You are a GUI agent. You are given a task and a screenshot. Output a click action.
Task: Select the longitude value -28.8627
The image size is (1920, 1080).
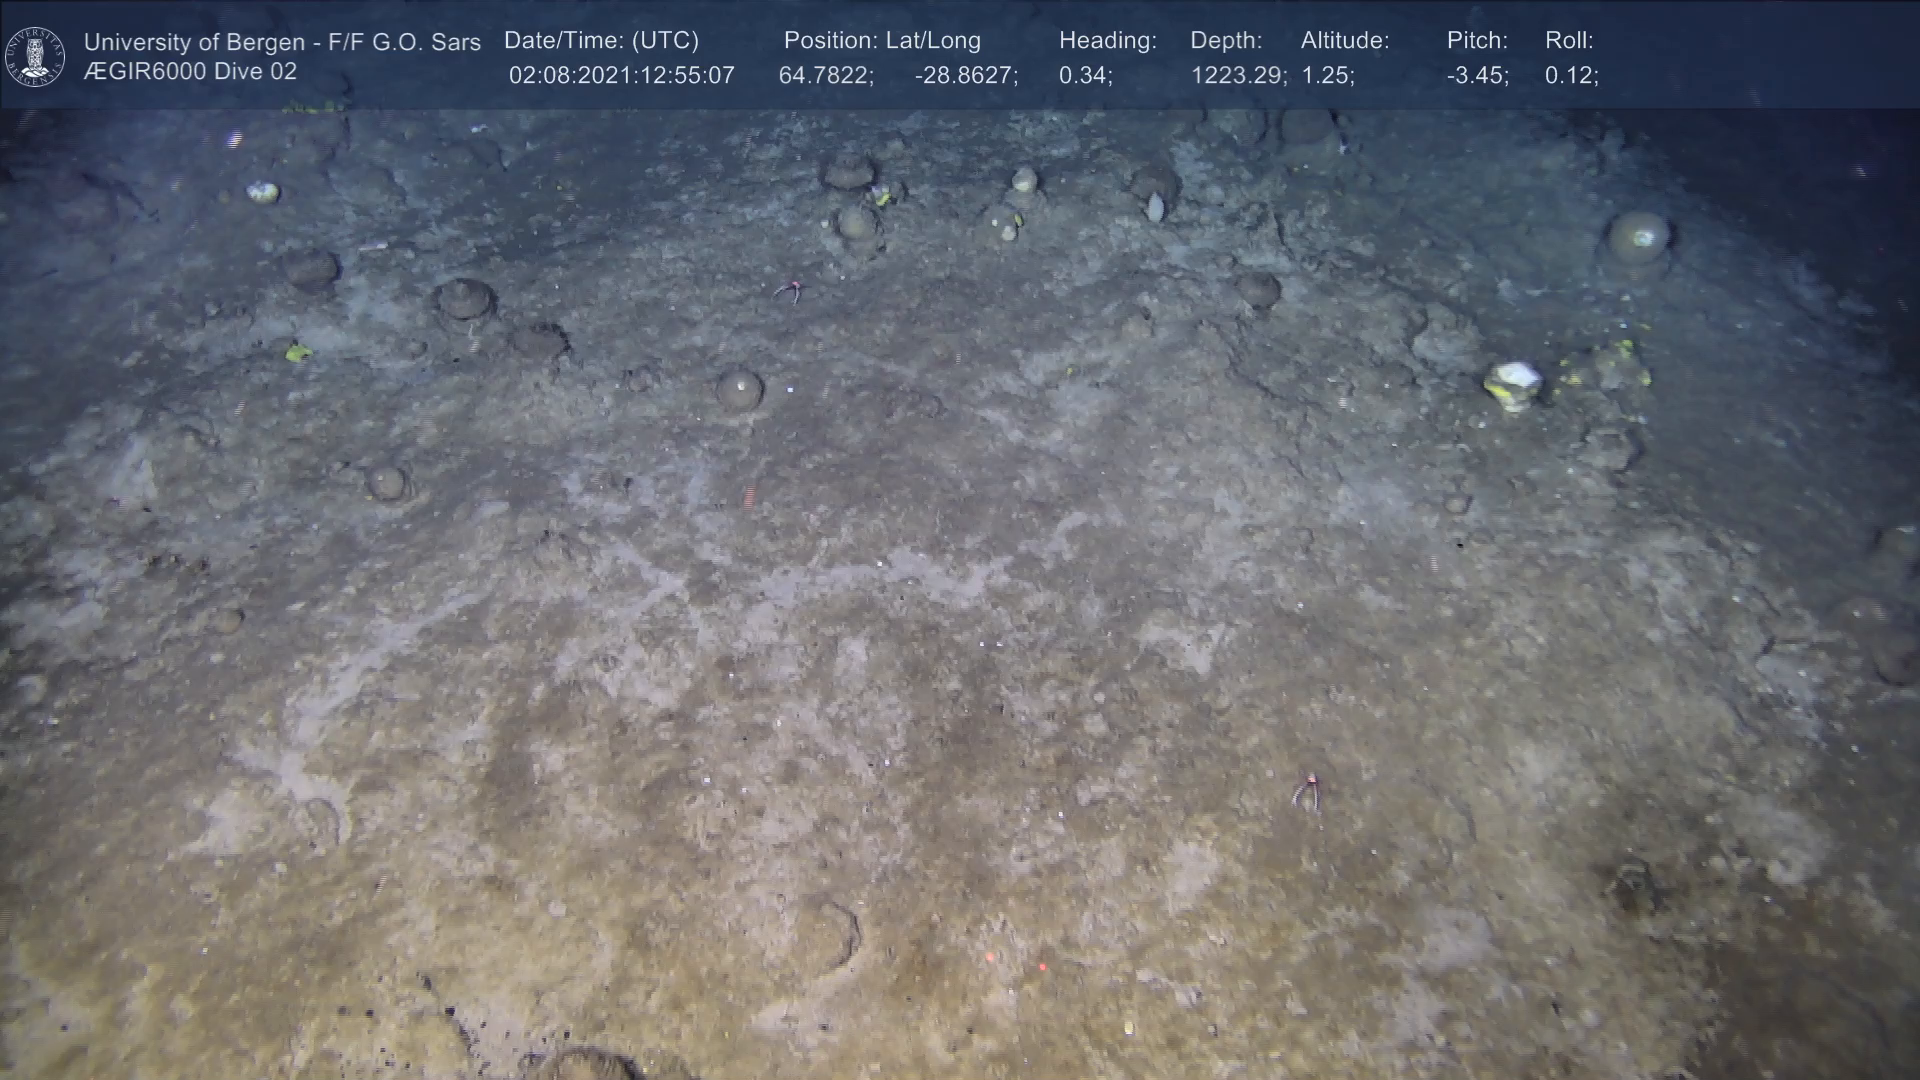pyautogui.click(x=966, y=76)
